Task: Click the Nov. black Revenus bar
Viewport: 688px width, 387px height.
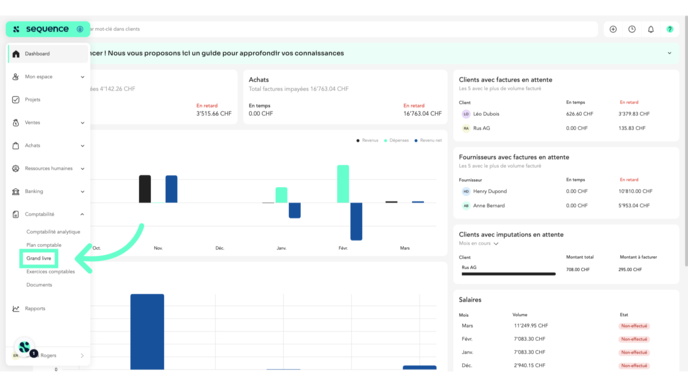Action: coord(145,189)
